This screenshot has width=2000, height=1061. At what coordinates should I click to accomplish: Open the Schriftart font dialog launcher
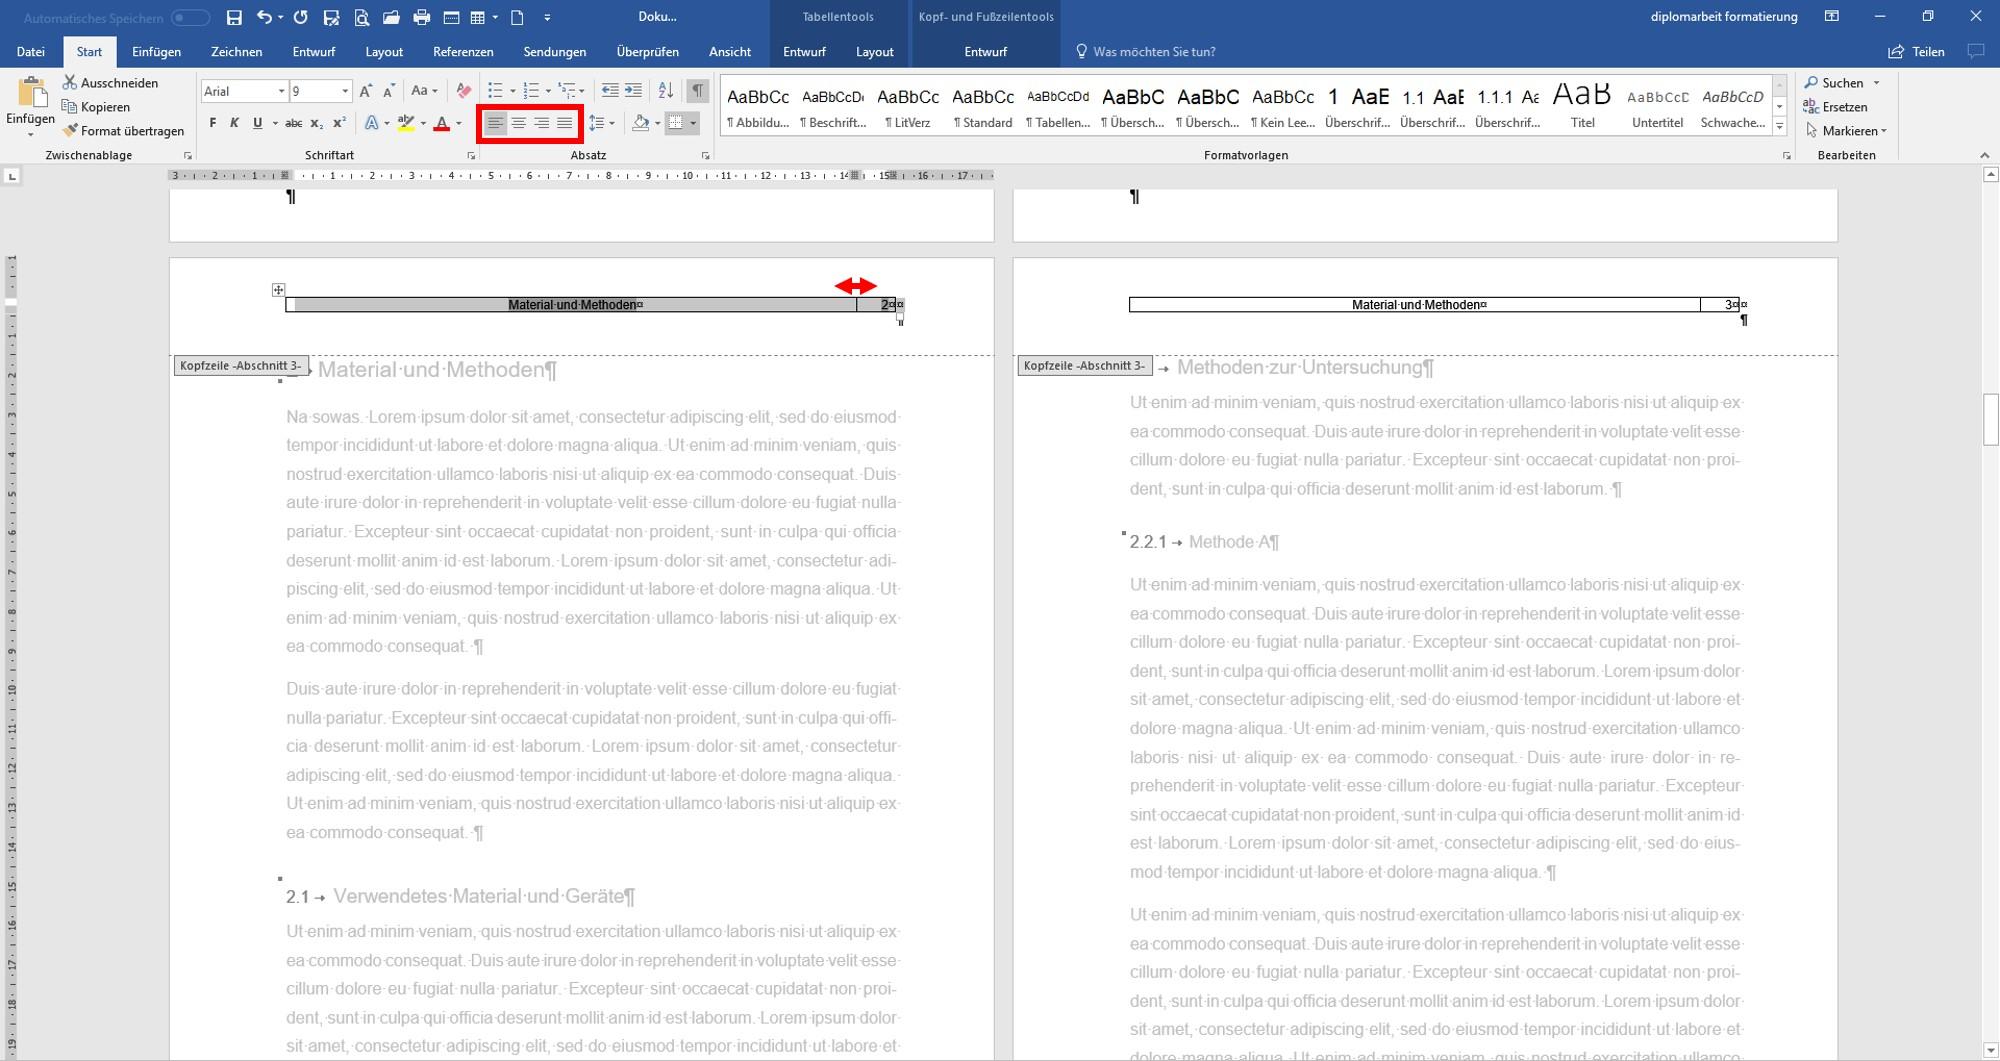[471, 156]
